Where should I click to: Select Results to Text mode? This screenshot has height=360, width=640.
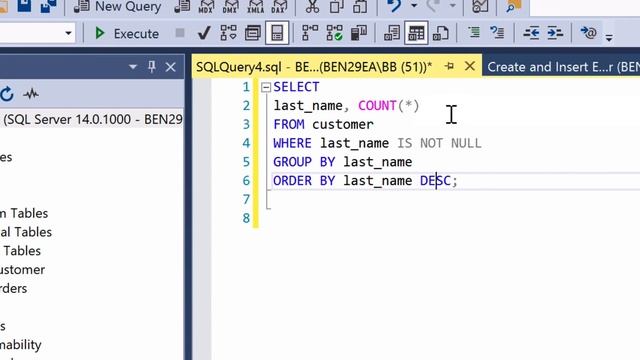click(x=392, y=33)
